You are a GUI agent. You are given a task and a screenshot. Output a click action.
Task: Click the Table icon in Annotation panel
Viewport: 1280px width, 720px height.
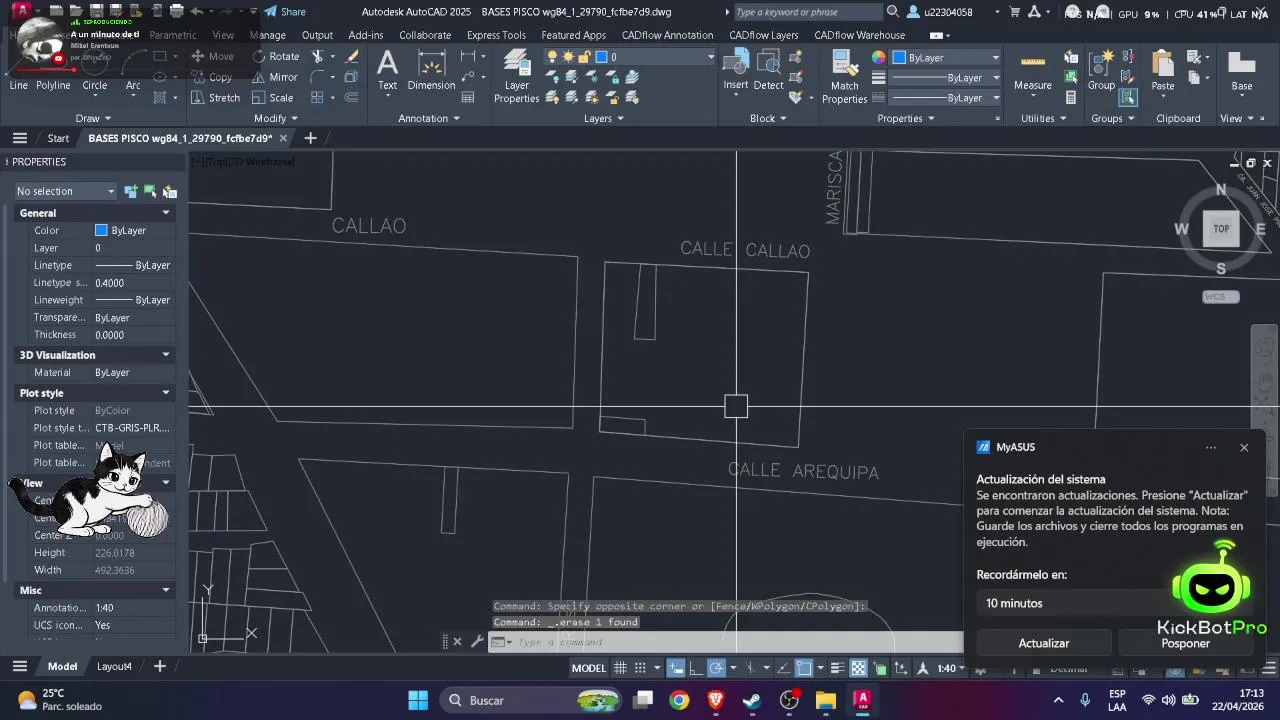point(467,98)
